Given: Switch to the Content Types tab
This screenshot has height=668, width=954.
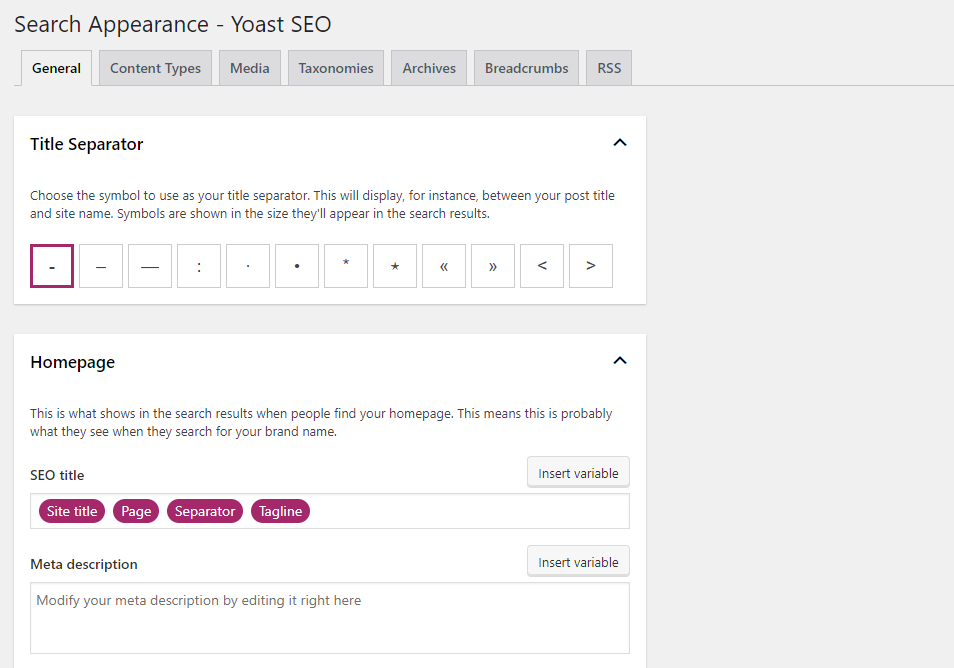Looking at the screenshot, I should [x=155, y=68].
